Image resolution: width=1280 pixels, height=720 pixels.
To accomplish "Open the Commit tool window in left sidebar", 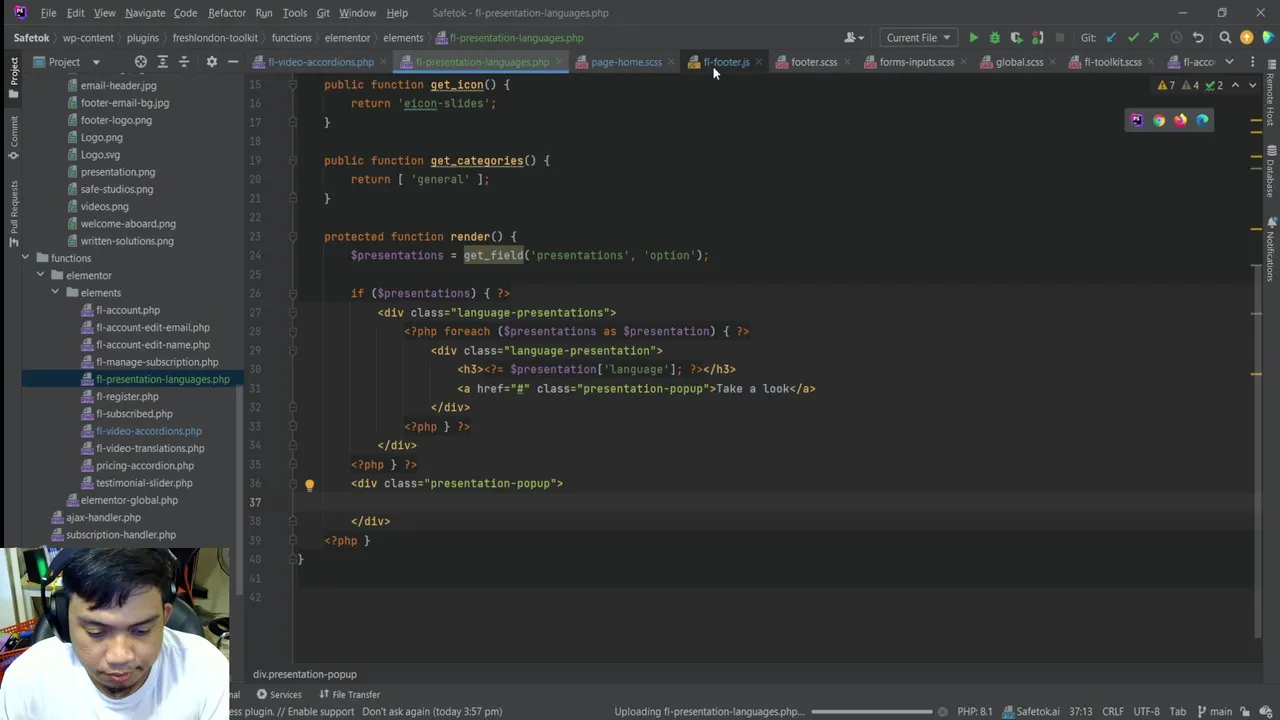I will (13, 137).
